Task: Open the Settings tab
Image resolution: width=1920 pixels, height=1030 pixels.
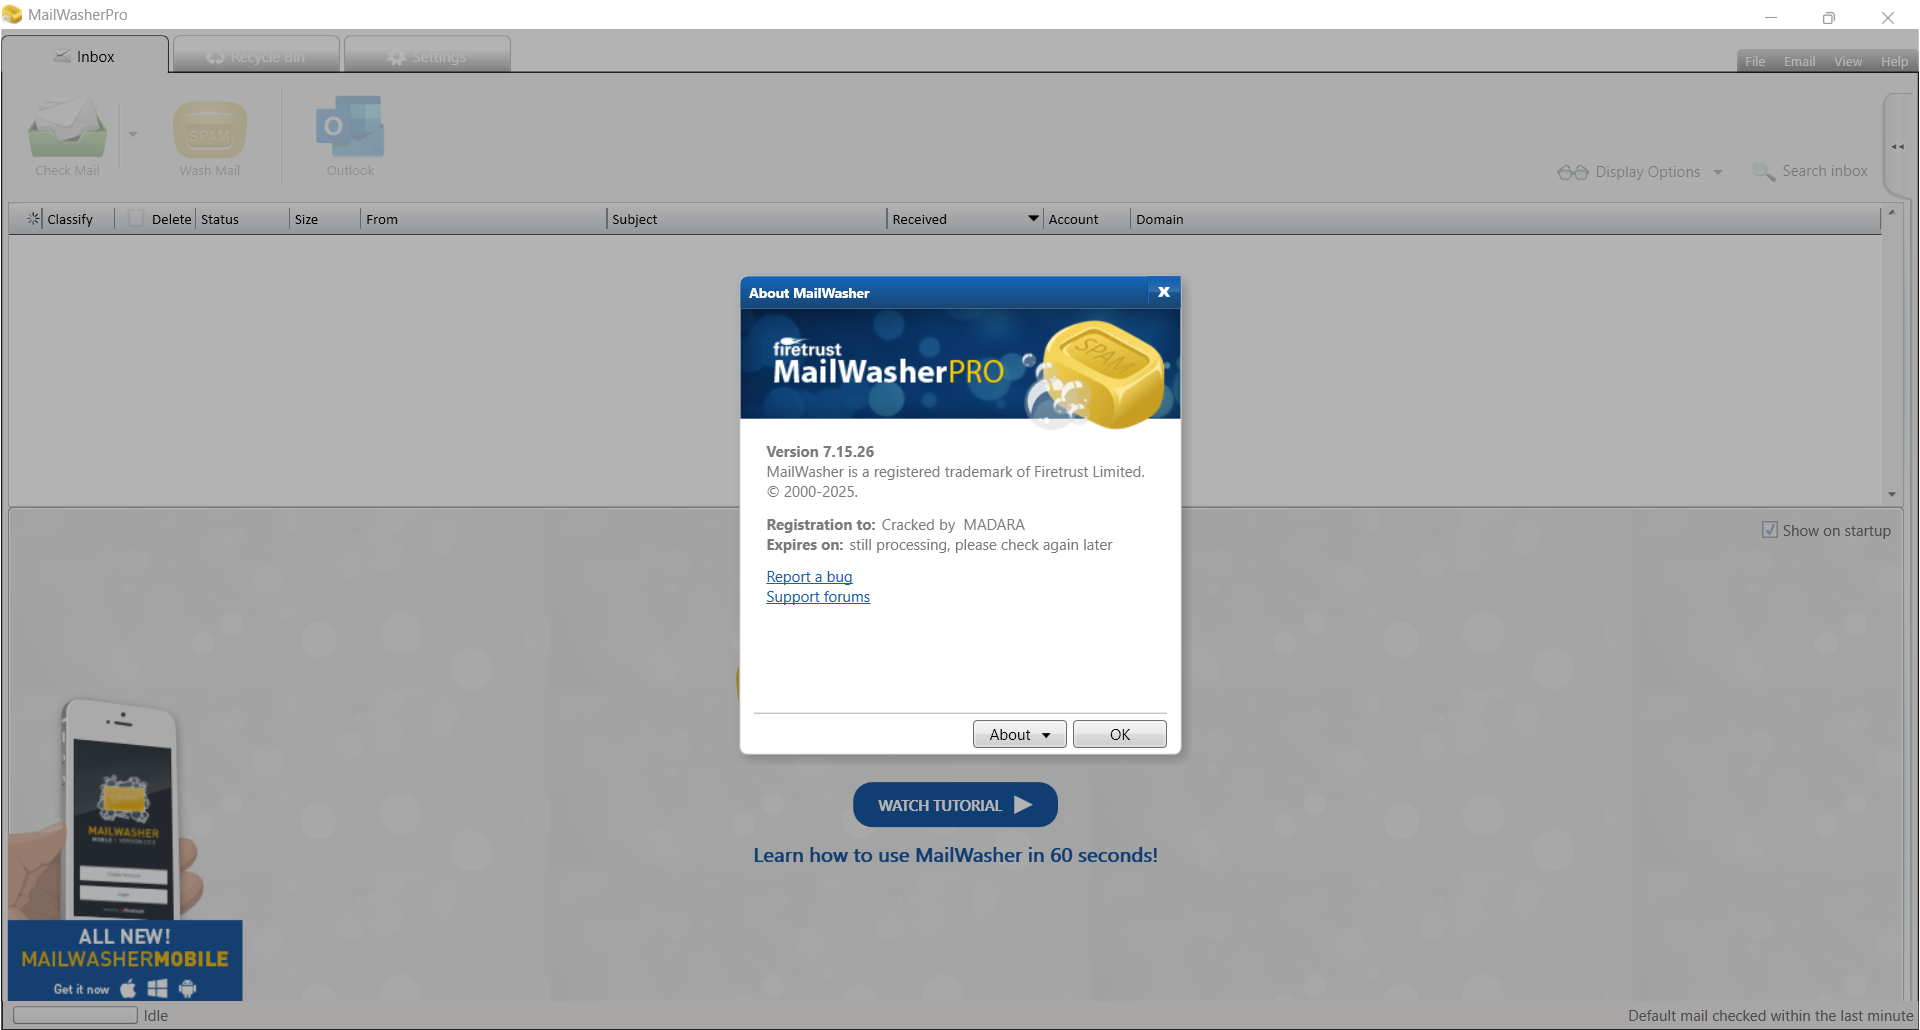Action: pos(427,57)
